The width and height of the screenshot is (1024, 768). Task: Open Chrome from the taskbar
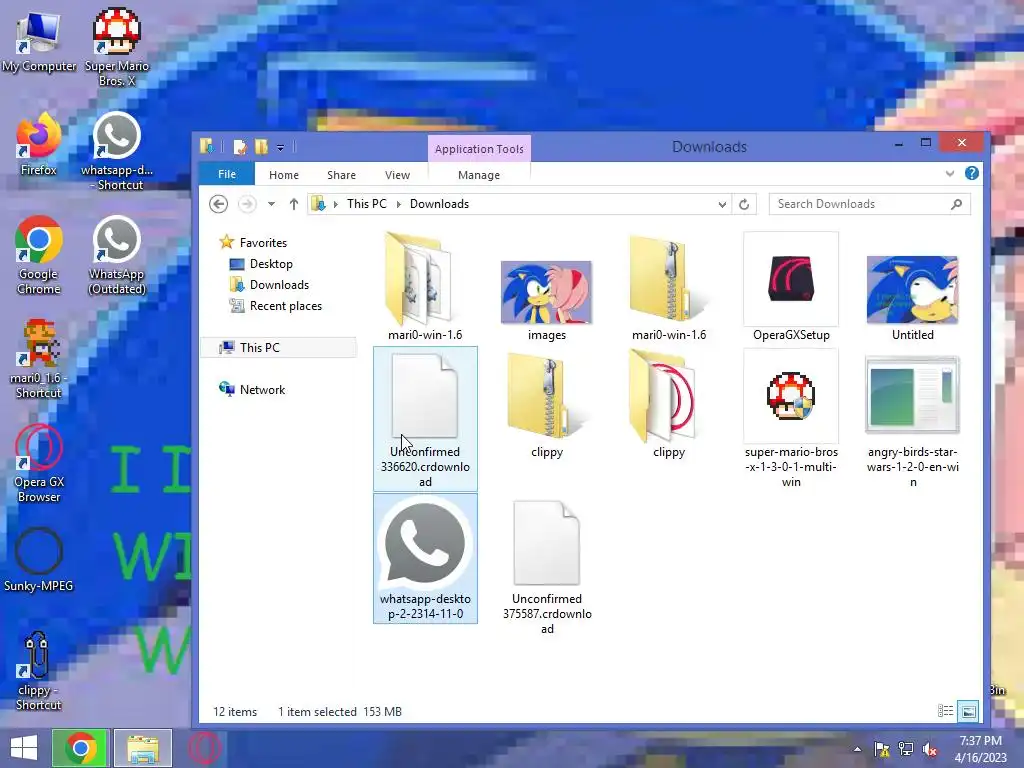[x=80, y=748]
